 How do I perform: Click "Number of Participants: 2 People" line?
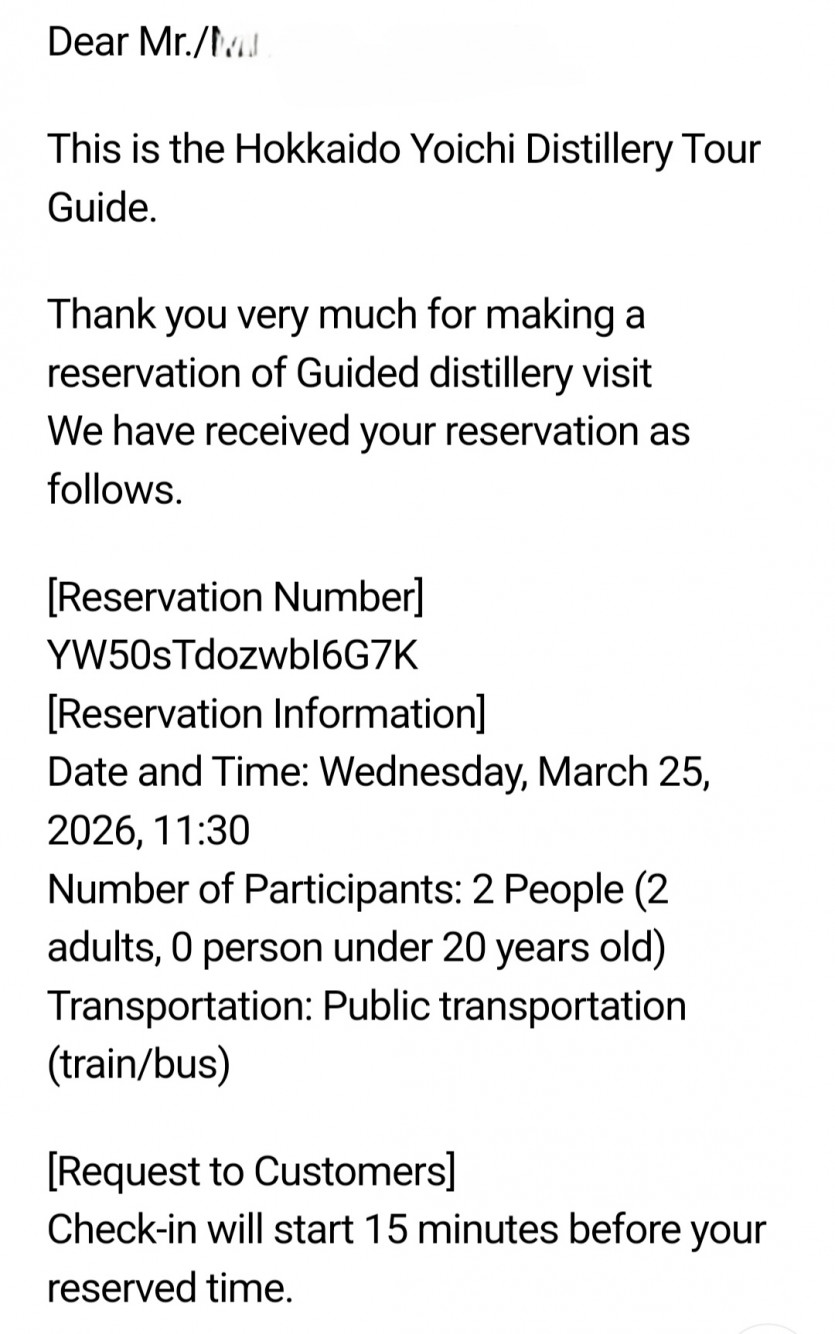pos(357,889)
